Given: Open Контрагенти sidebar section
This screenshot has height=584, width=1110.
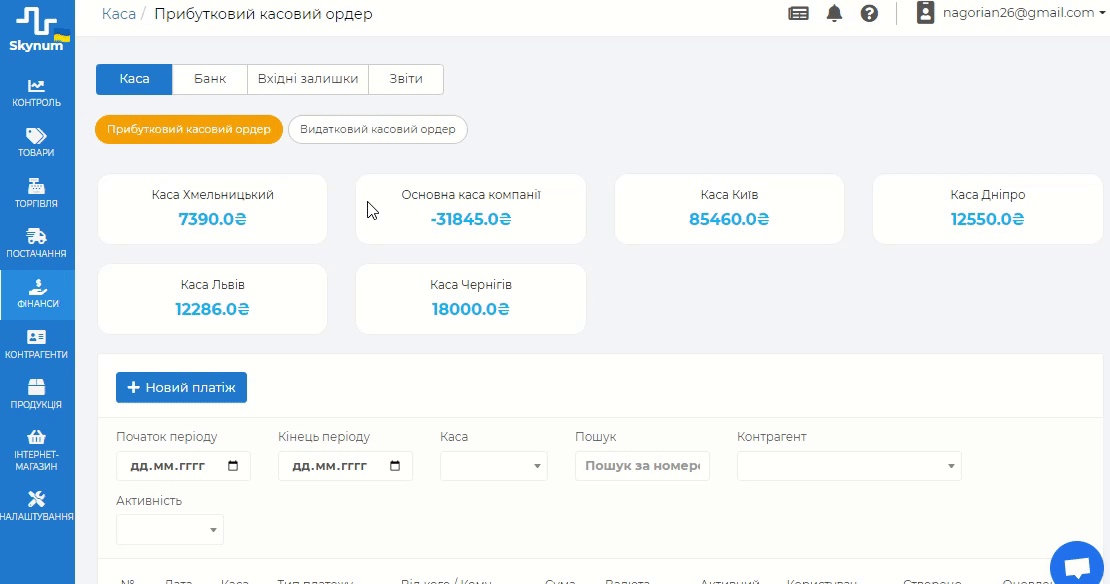Looking at the screenshot, I should [x=37, y=344].
